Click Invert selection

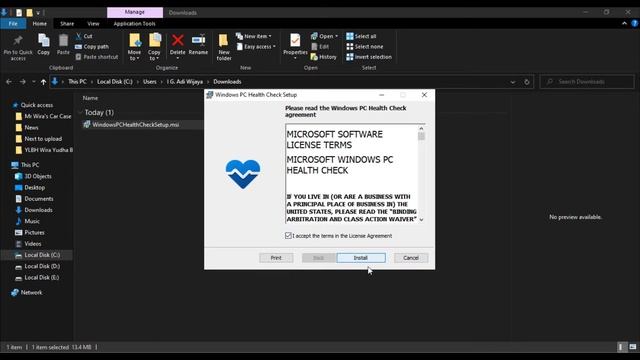369,57
